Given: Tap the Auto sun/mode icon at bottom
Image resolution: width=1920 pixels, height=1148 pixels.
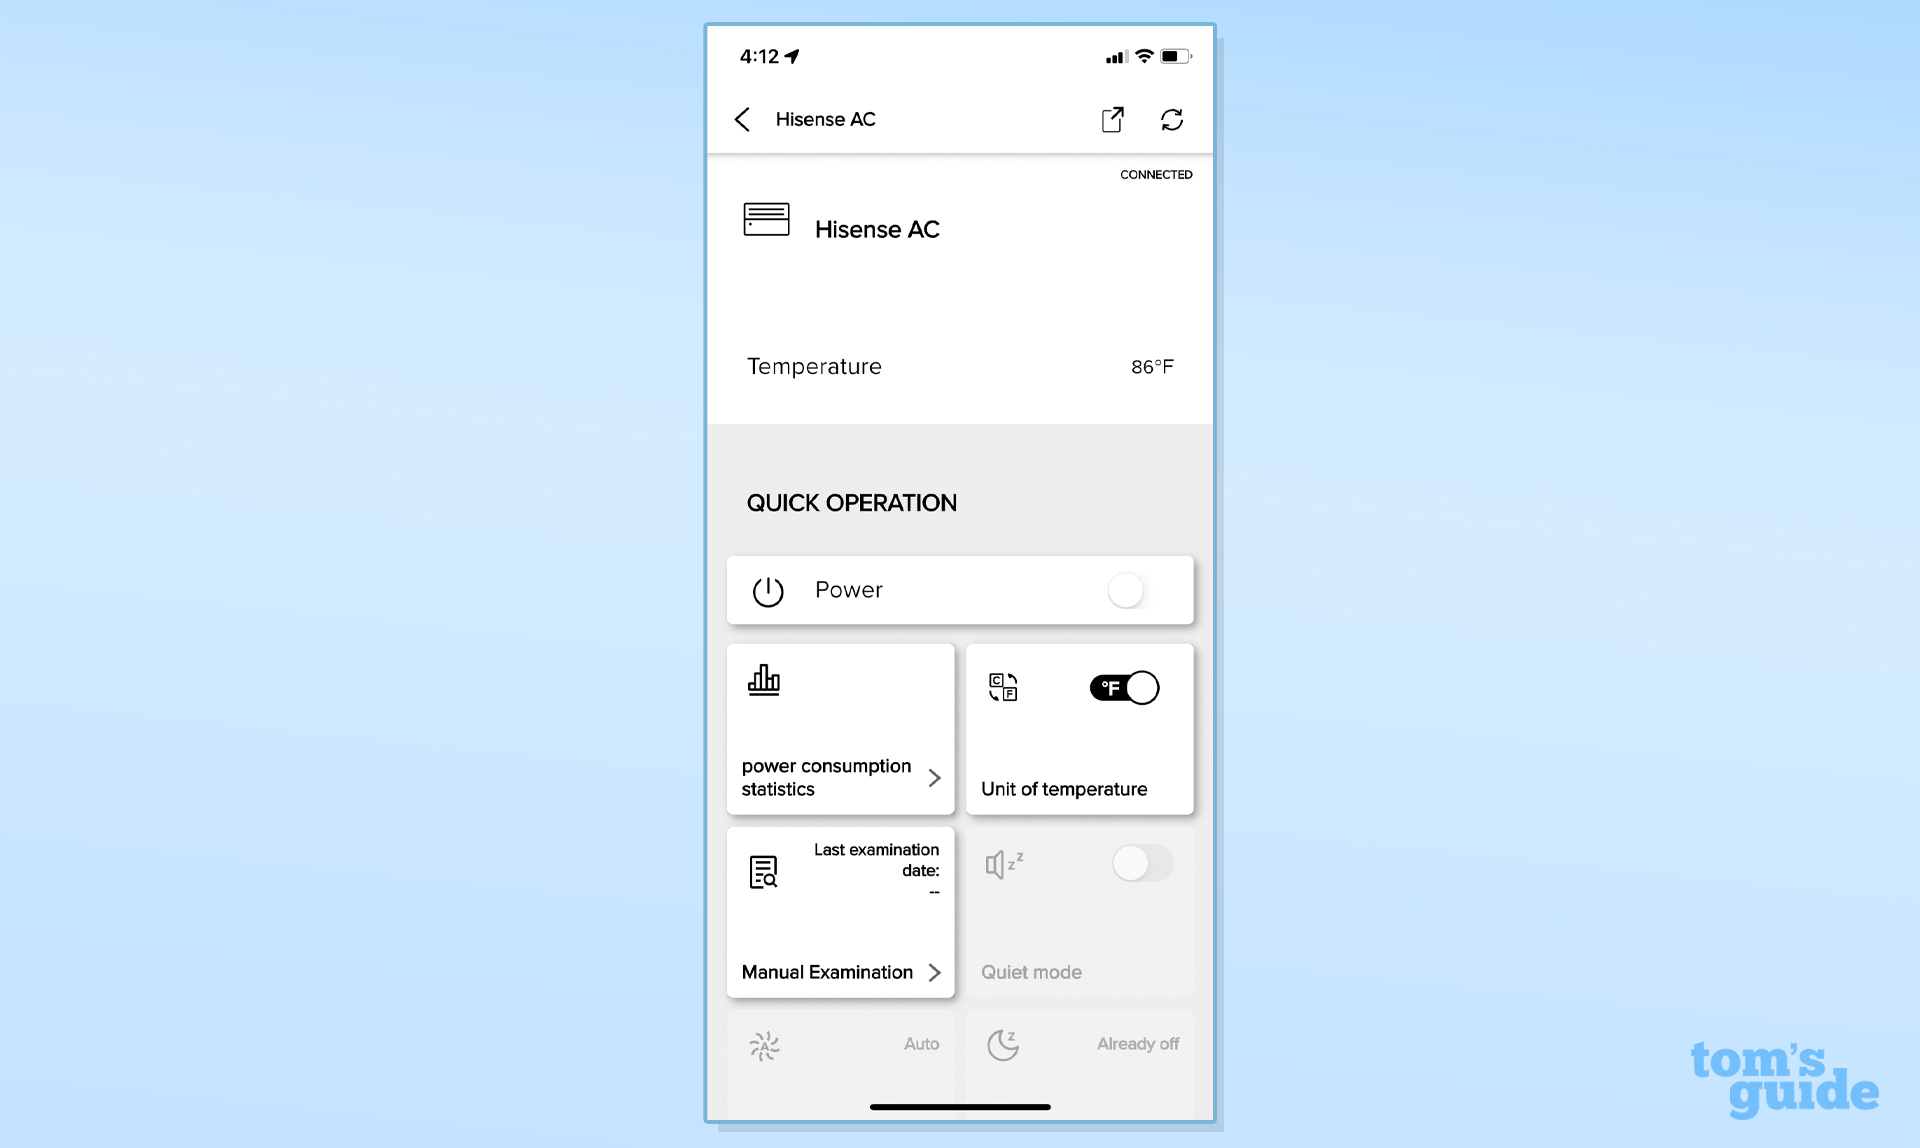Looking at the screenshot, I should pyautogui.click(x=764, y=1043).
